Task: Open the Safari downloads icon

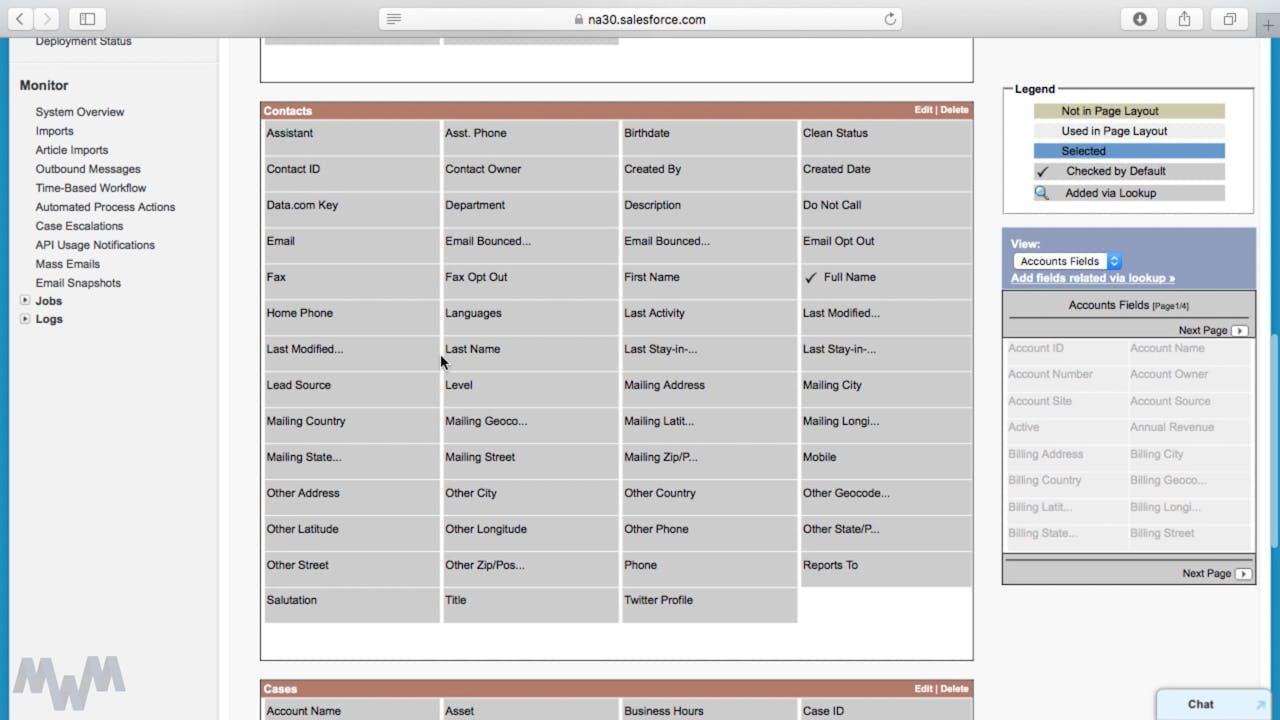Action: coord(1139,19)
